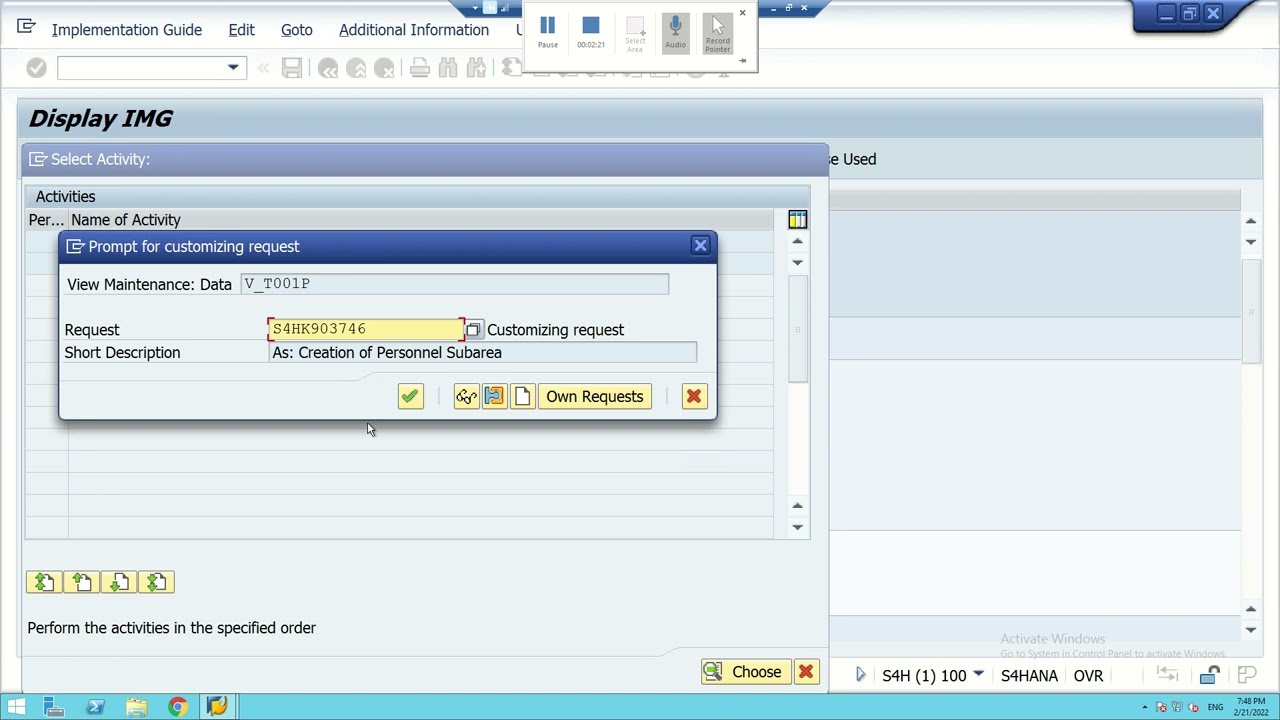The height and width of the screenshot is (720, 1280).
Task: Click the third green page-down arrow icon
Action: (119, 582)
